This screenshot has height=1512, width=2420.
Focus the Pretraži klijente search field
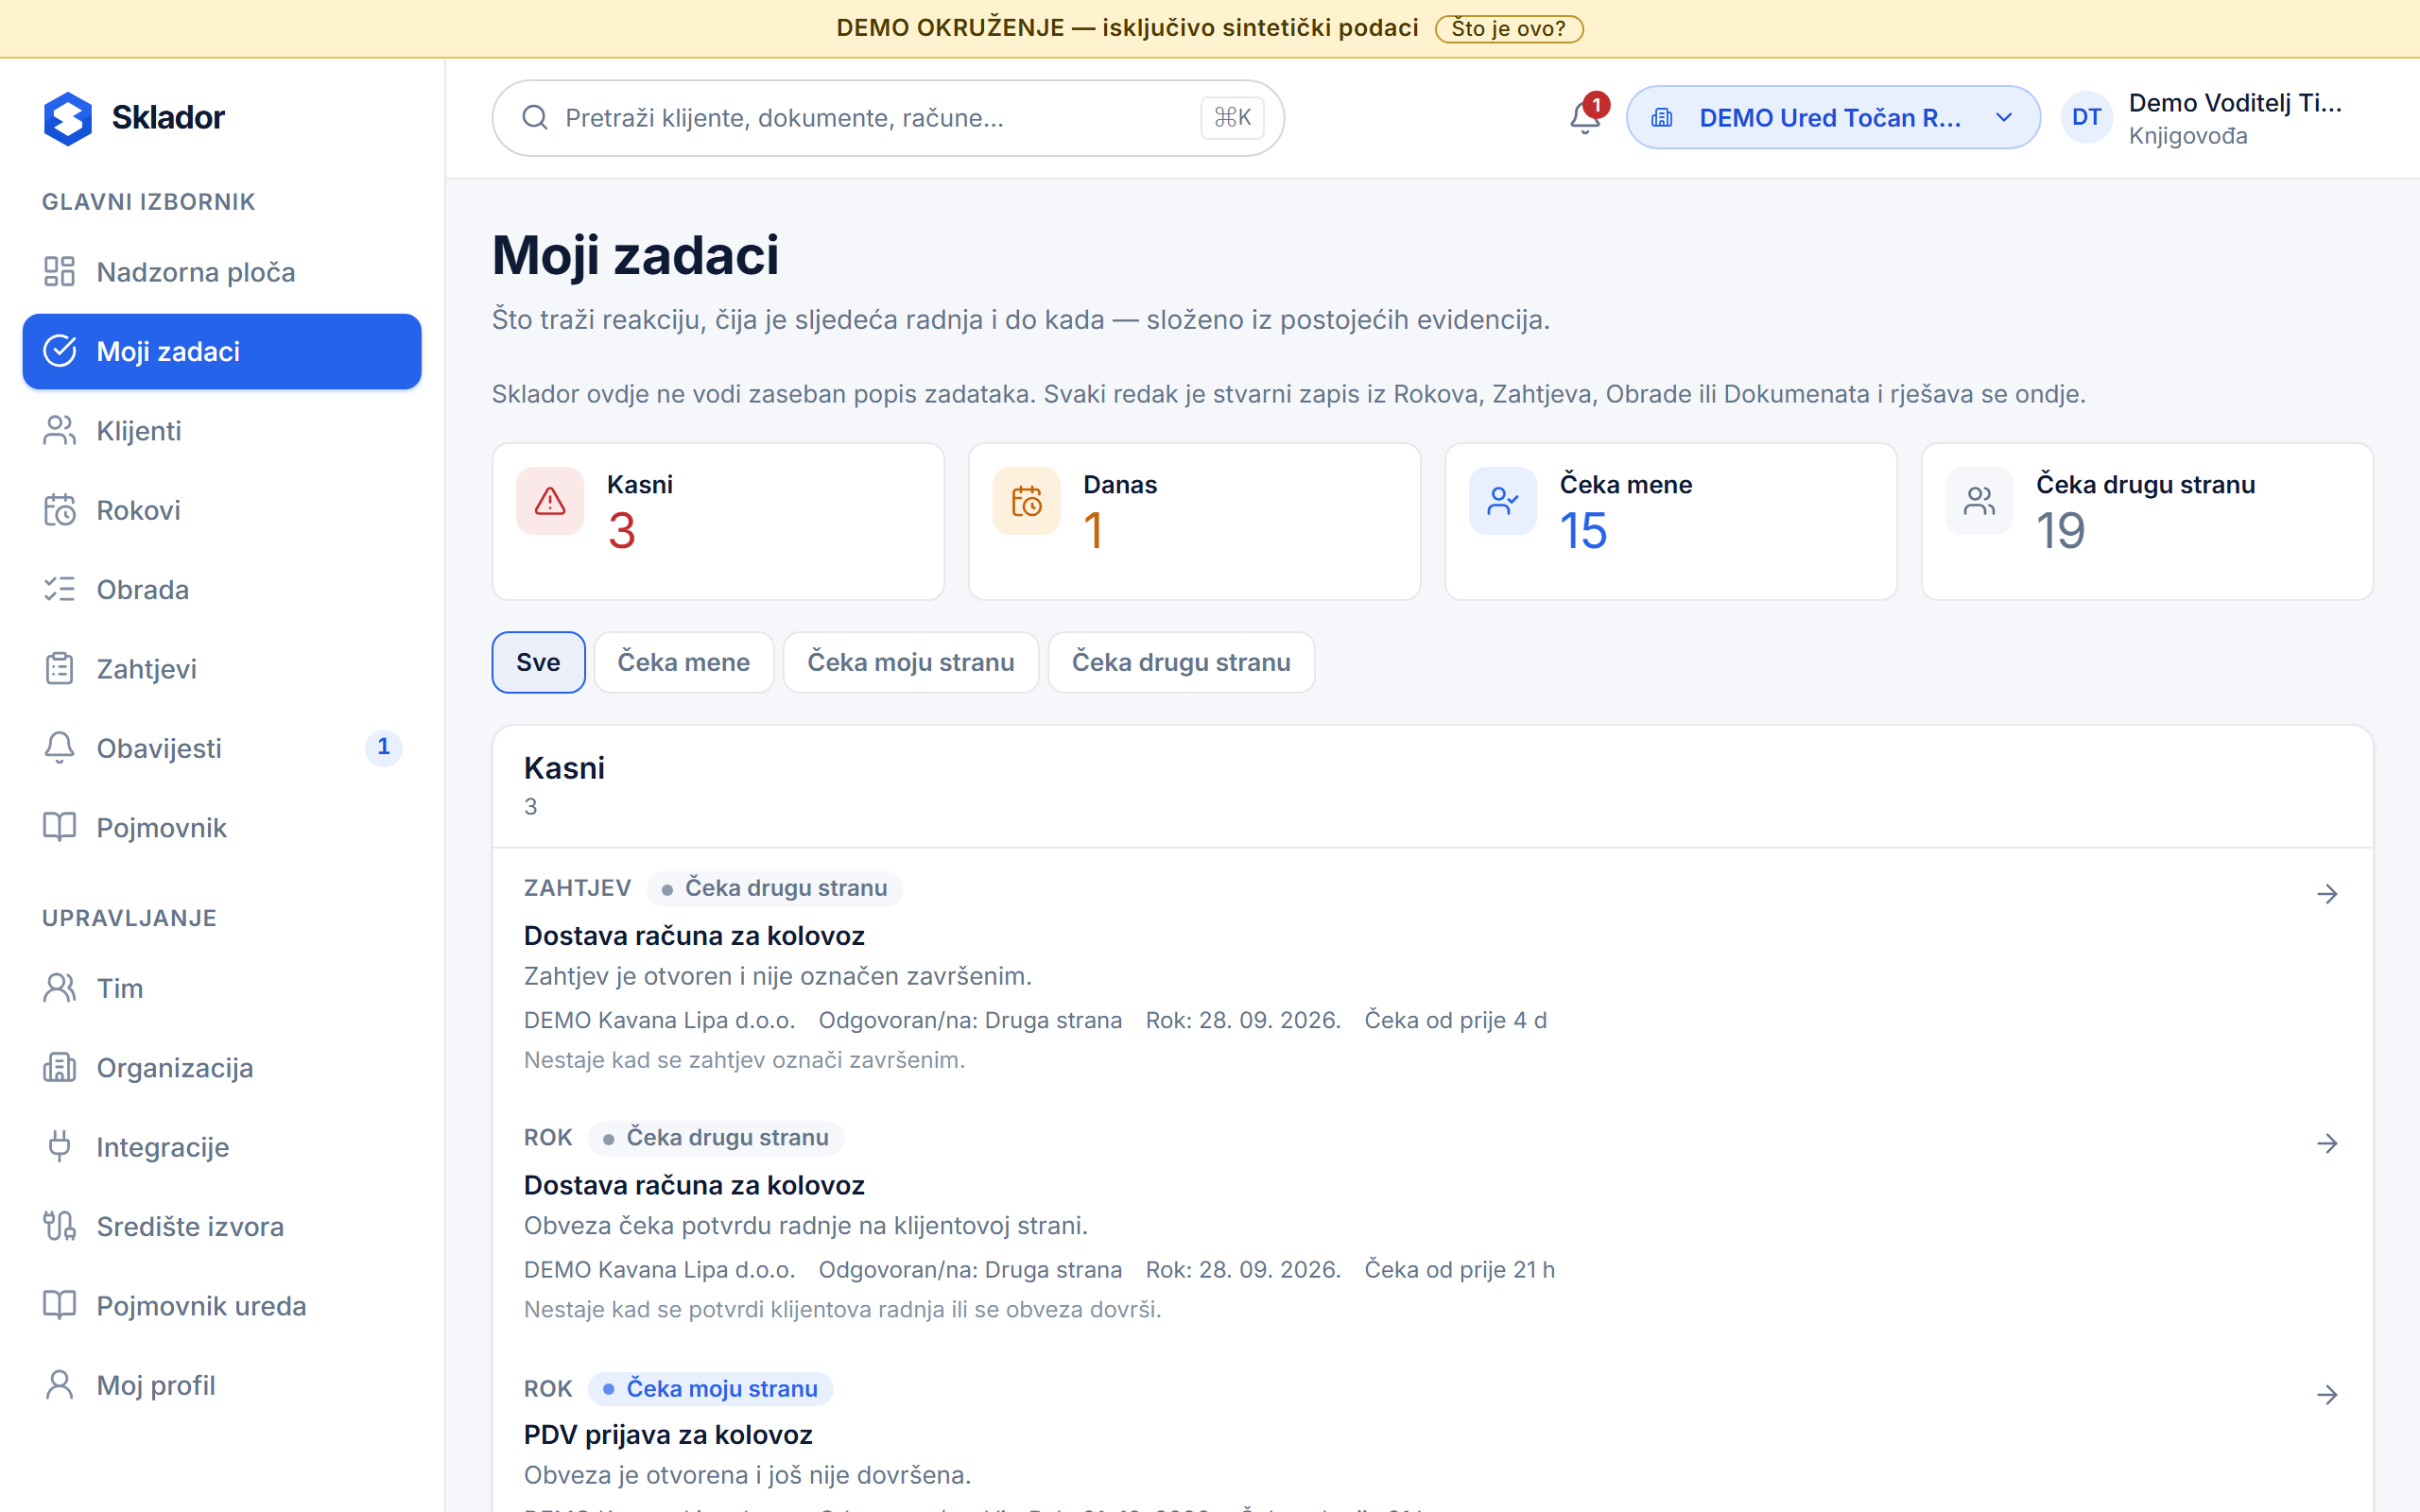888,118
